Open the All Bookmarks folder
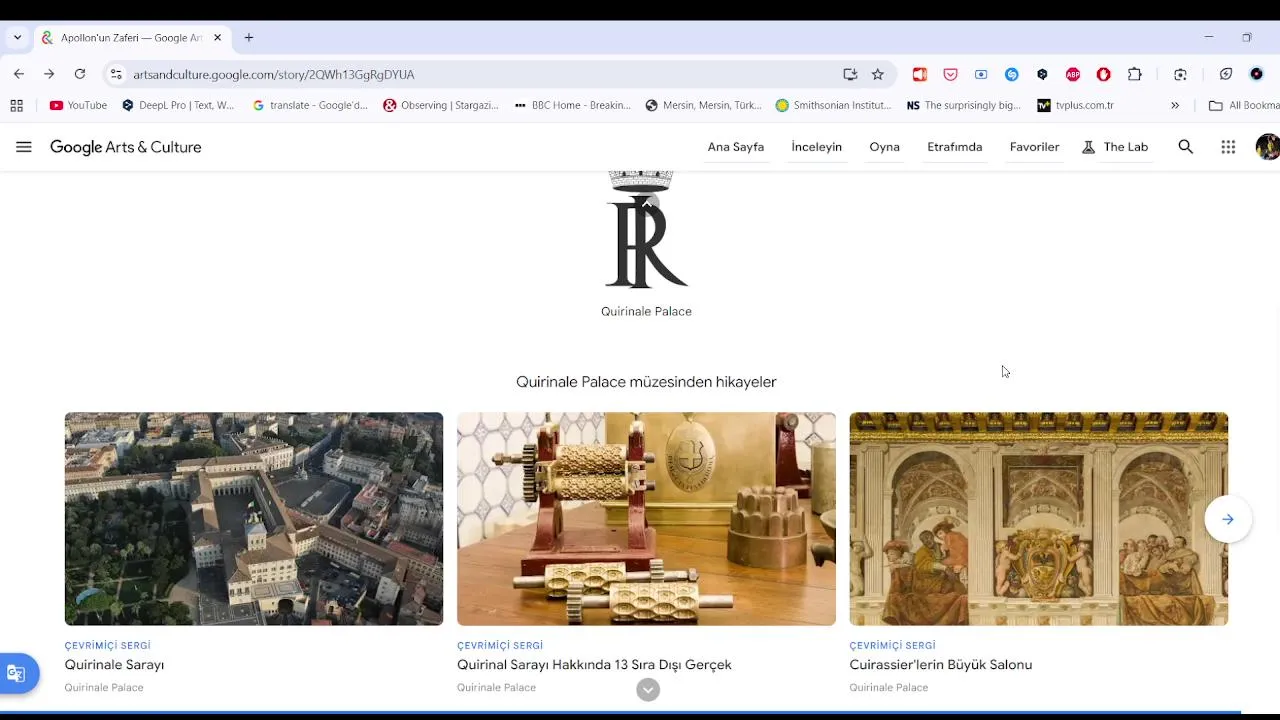Screen dimensions: 1280x720 (x=1243, y=105)
